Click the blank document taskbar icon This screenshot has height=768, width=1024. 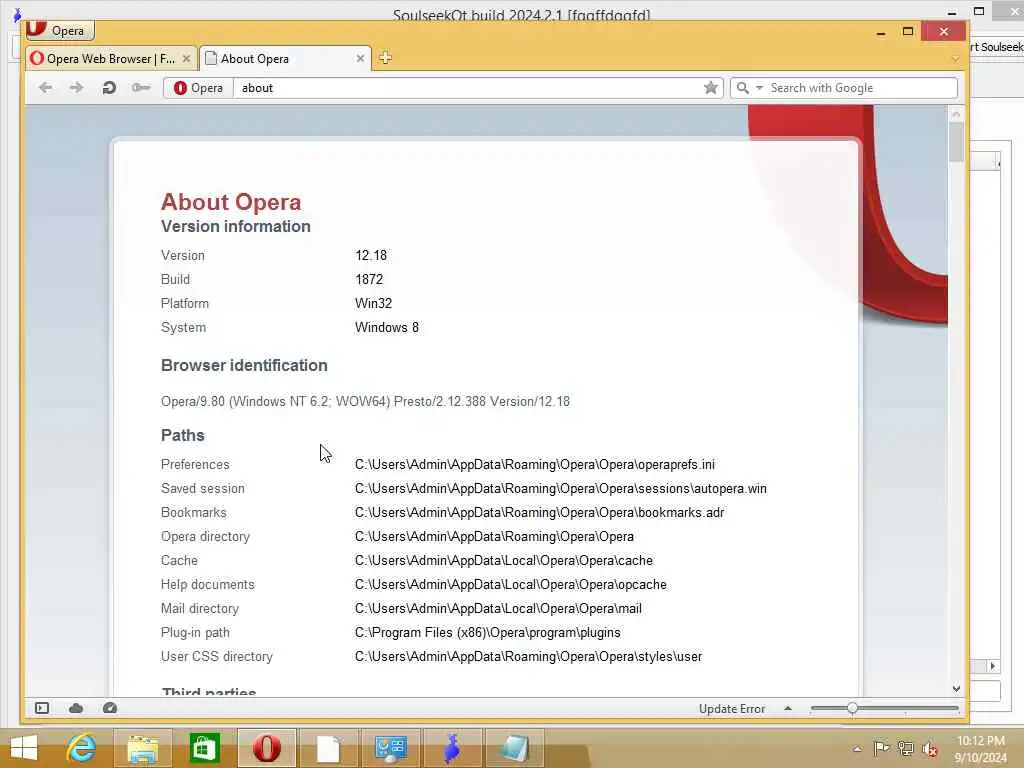point(328,748)
